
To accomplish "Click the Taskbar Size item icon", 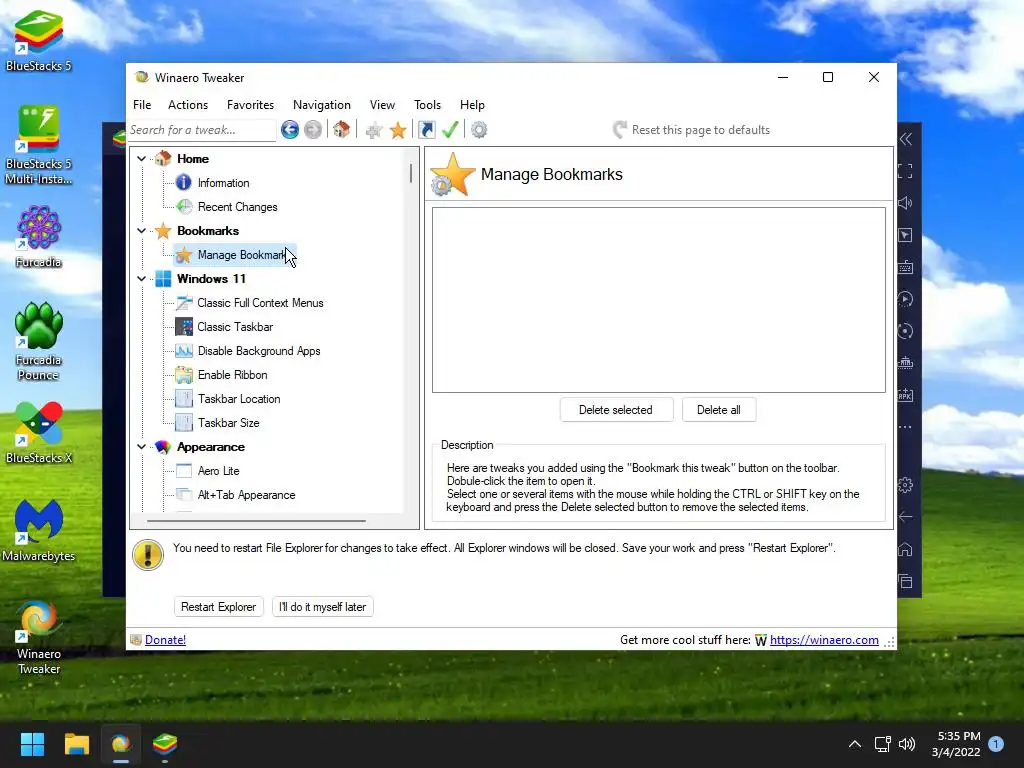I will (184, 423).
